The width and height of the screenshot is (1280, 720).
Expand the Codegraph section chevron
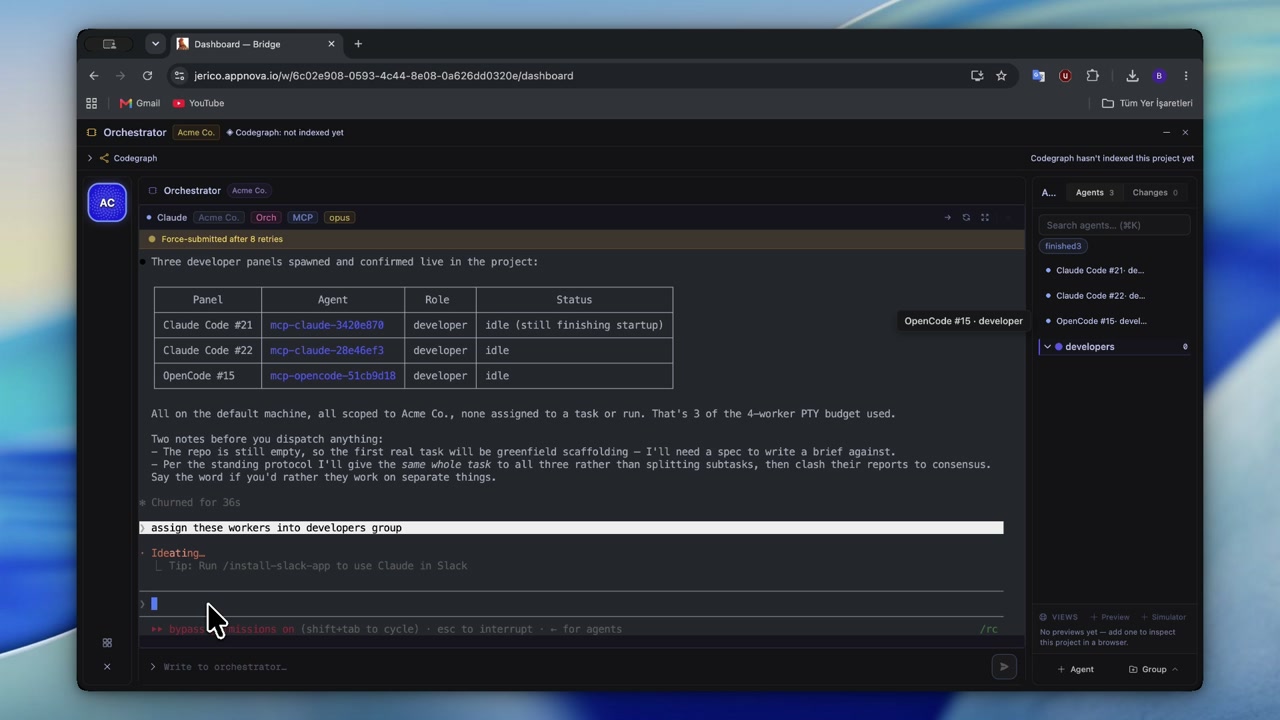coord(90,158)
